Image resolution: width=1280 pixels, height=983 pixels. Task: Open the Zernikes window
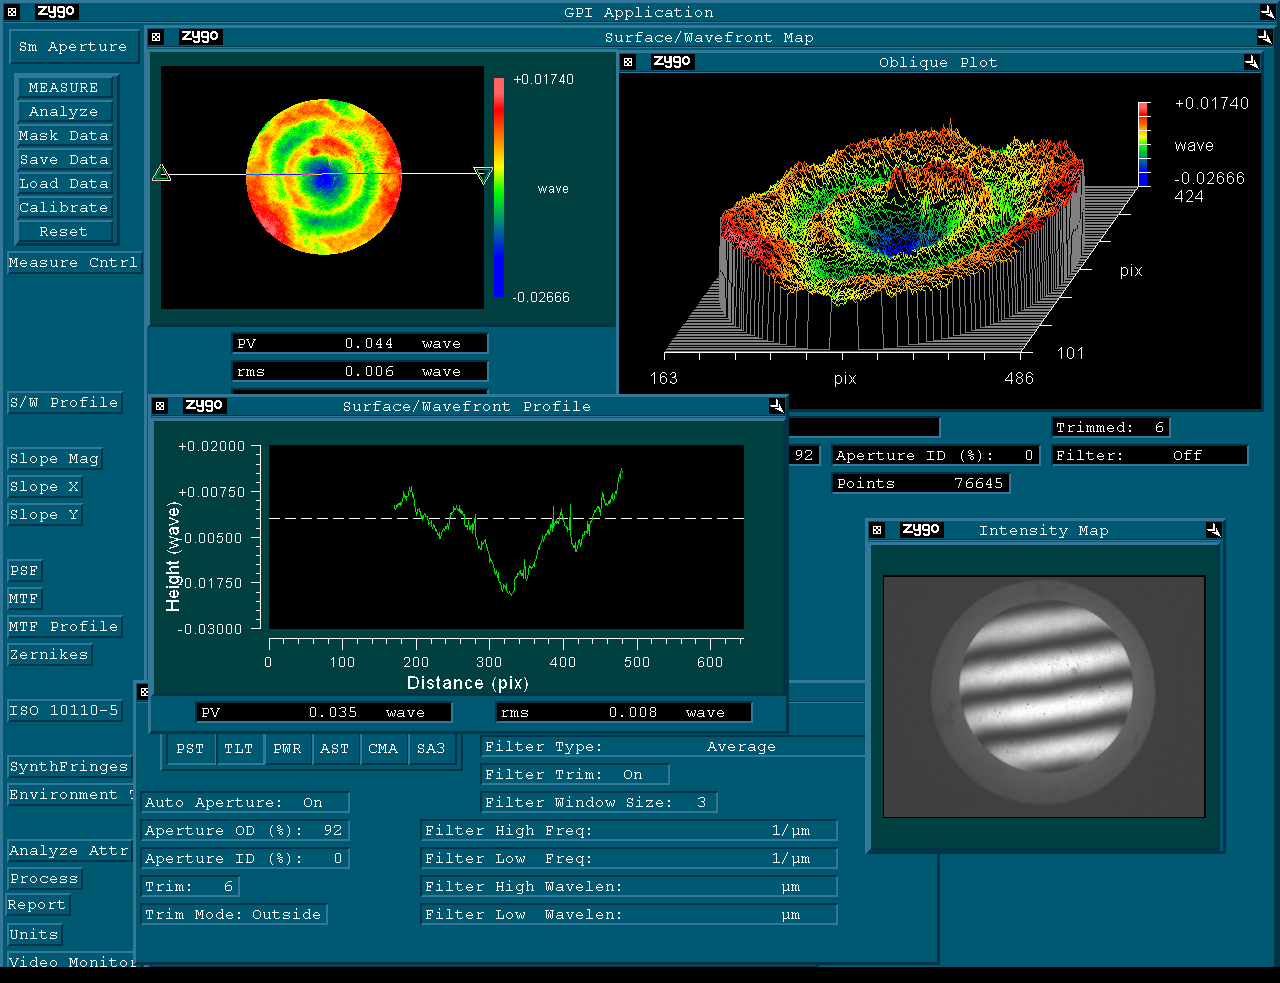coord(49,654)
